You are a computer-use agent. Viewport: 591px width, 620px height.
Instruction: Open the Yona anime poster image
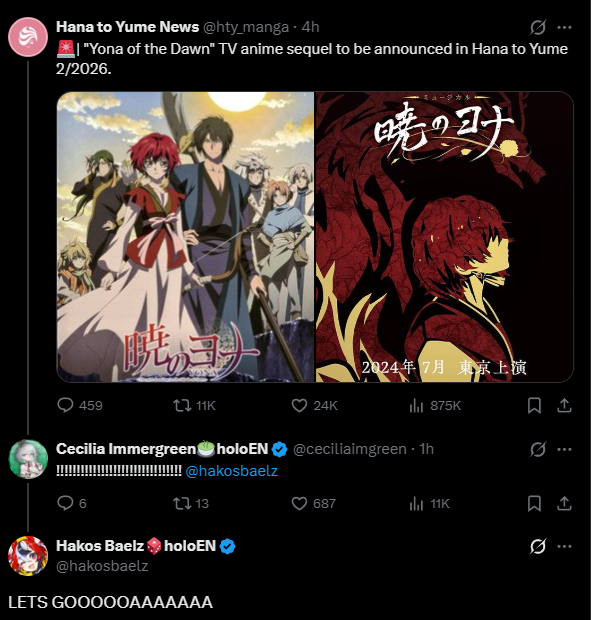coord(185,237)
